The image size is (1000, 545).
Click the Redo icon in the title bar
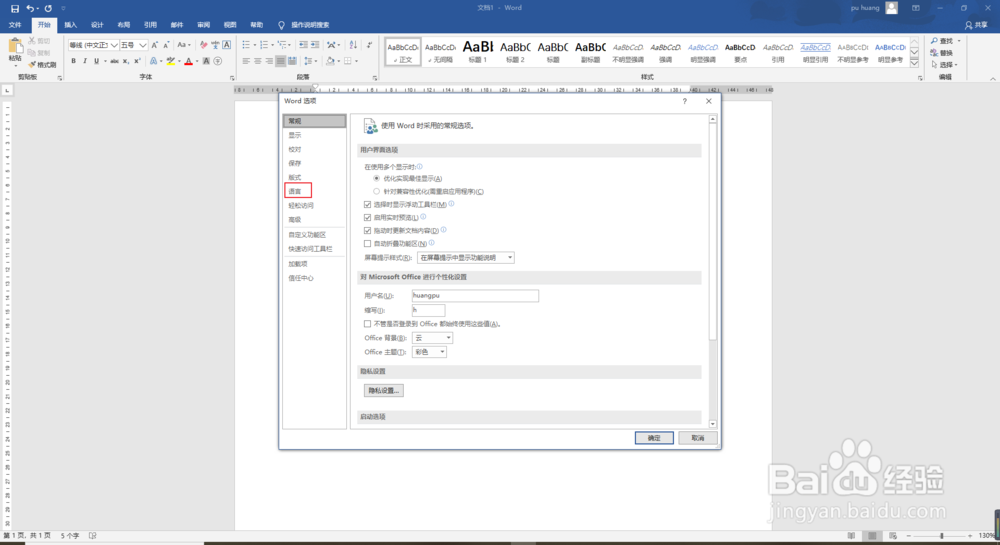coord(48,8)
